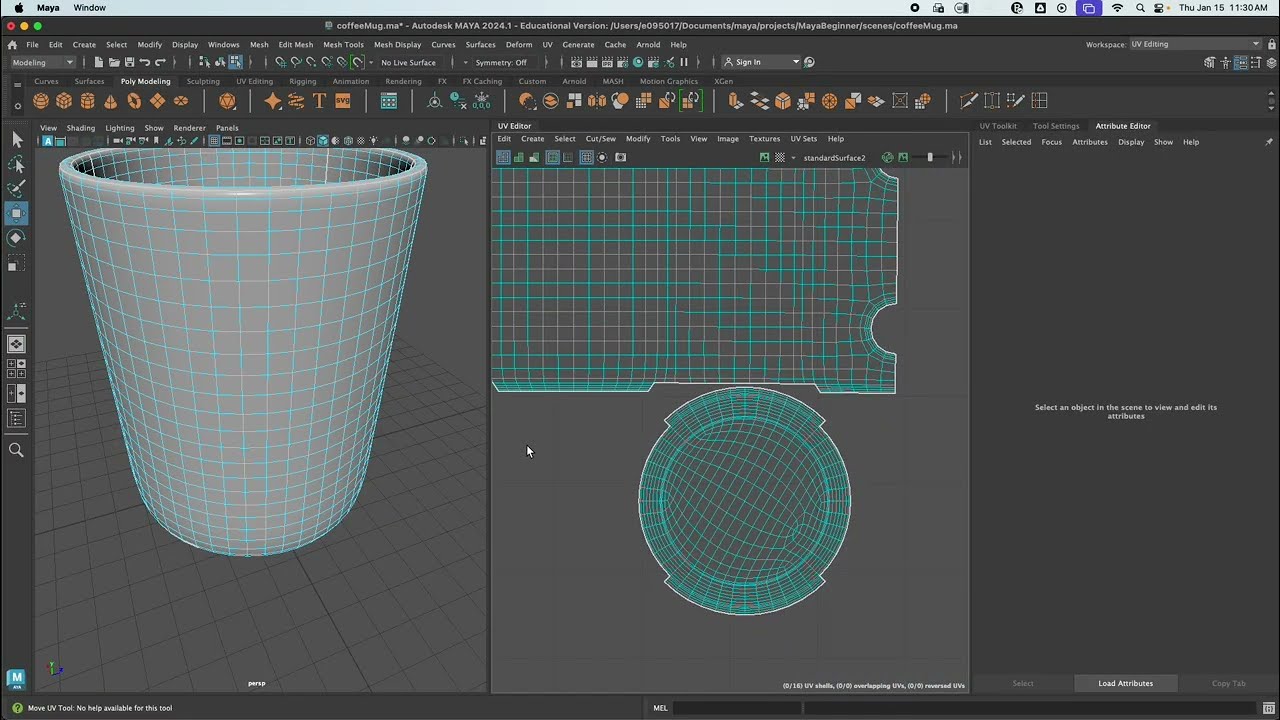Click the Undo arrow icon
1280x720 pixels.
144,62
